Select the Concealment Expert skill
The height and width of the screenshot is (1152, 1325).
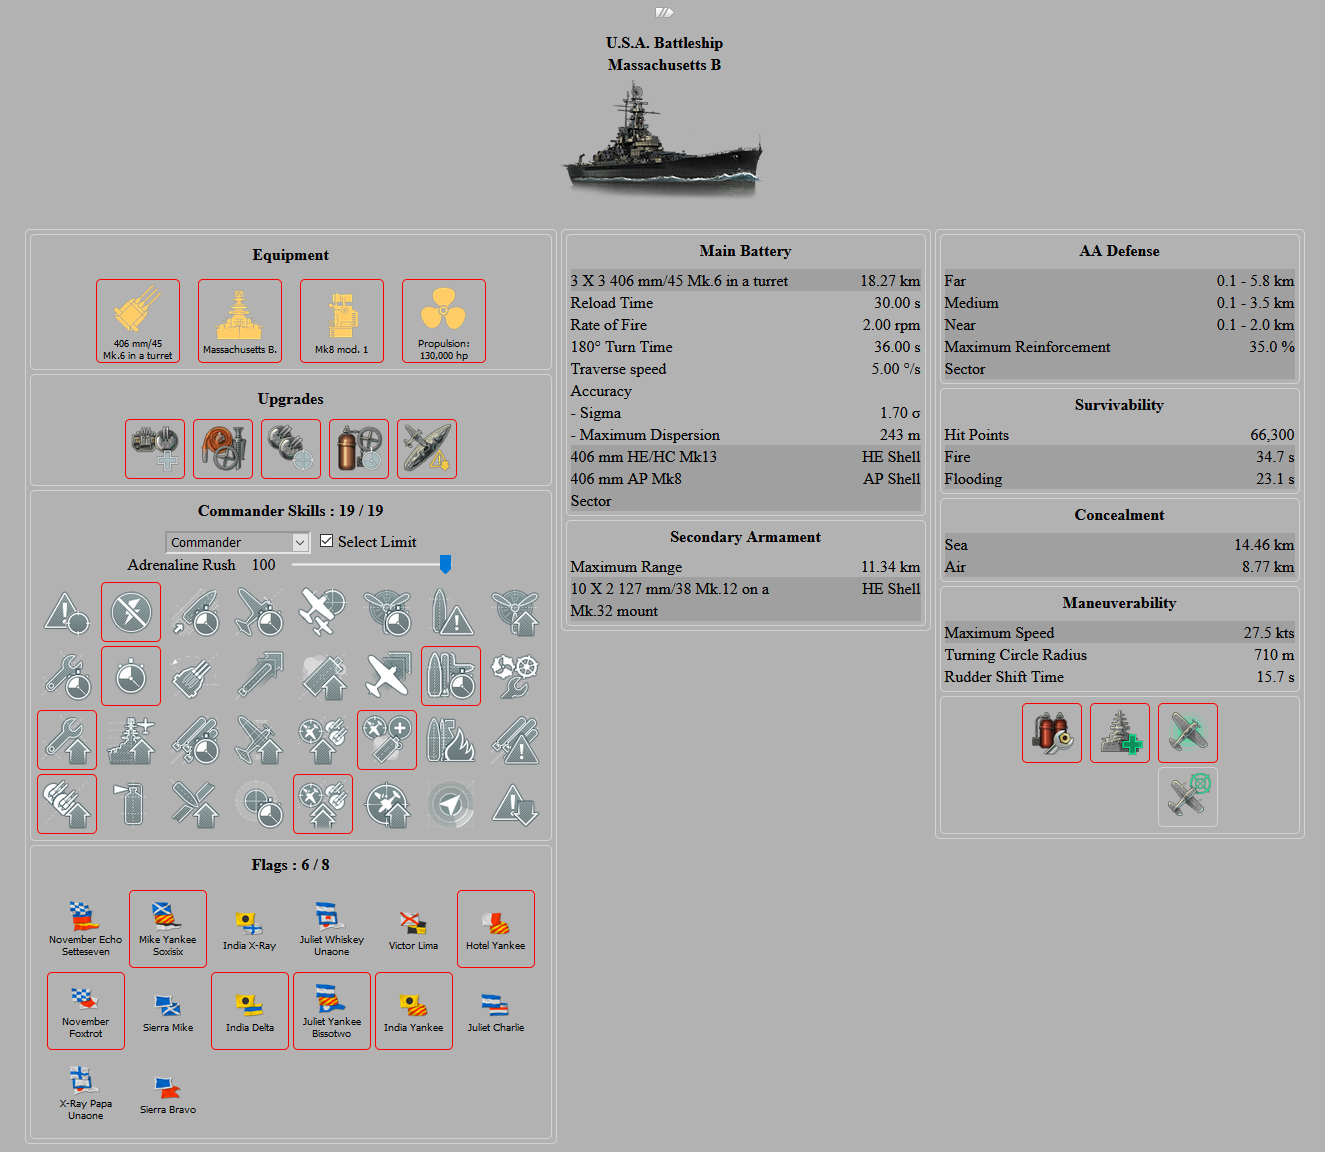pos(515,804)
